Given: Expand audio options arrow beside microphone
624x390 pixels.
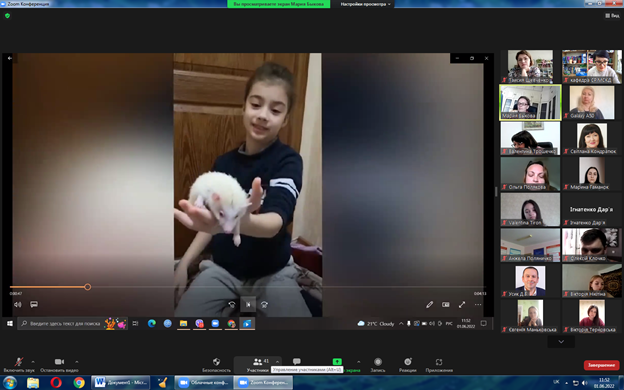Looking at the screenshot, I should (x=33, y=362).
